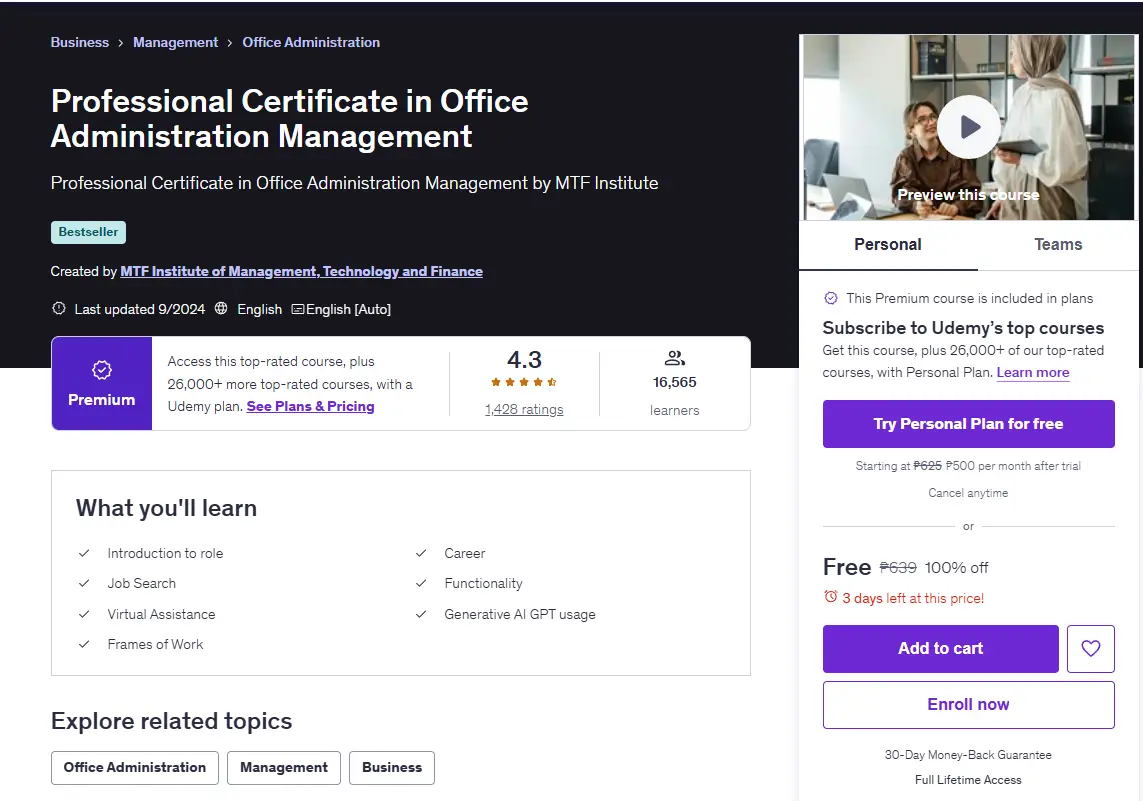The height and width of the screenshot is (801, 1143).
Task: Click the checkmark beside Generative AI GPT usage
Action: (x=421, y=614)
